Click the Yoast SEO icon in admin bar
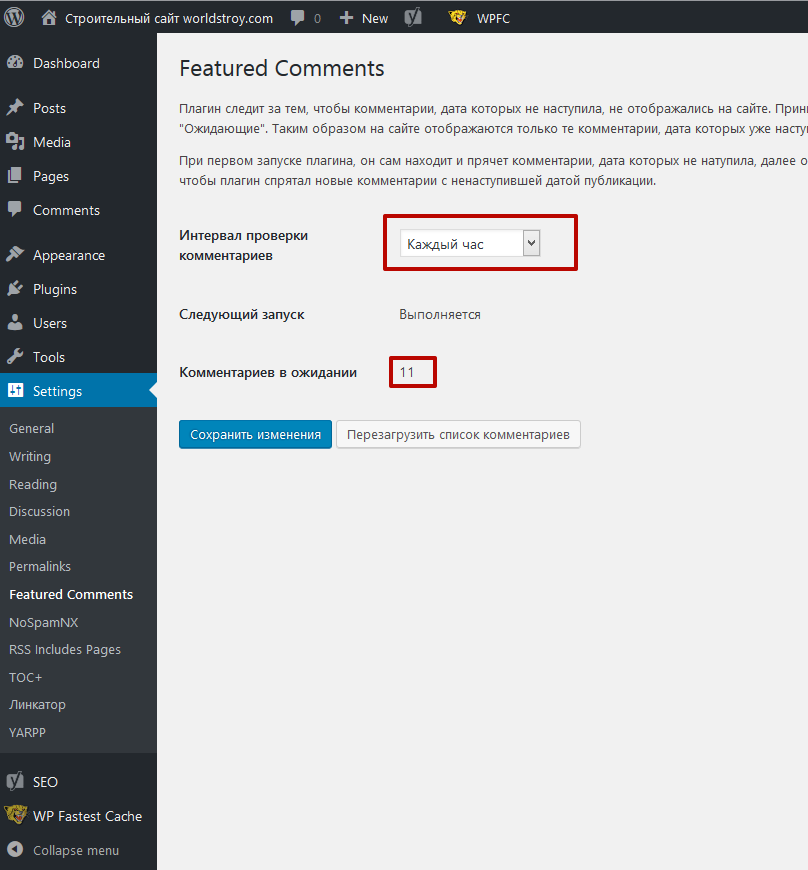This screenshot has height=870, width=808. pos(412,18)
